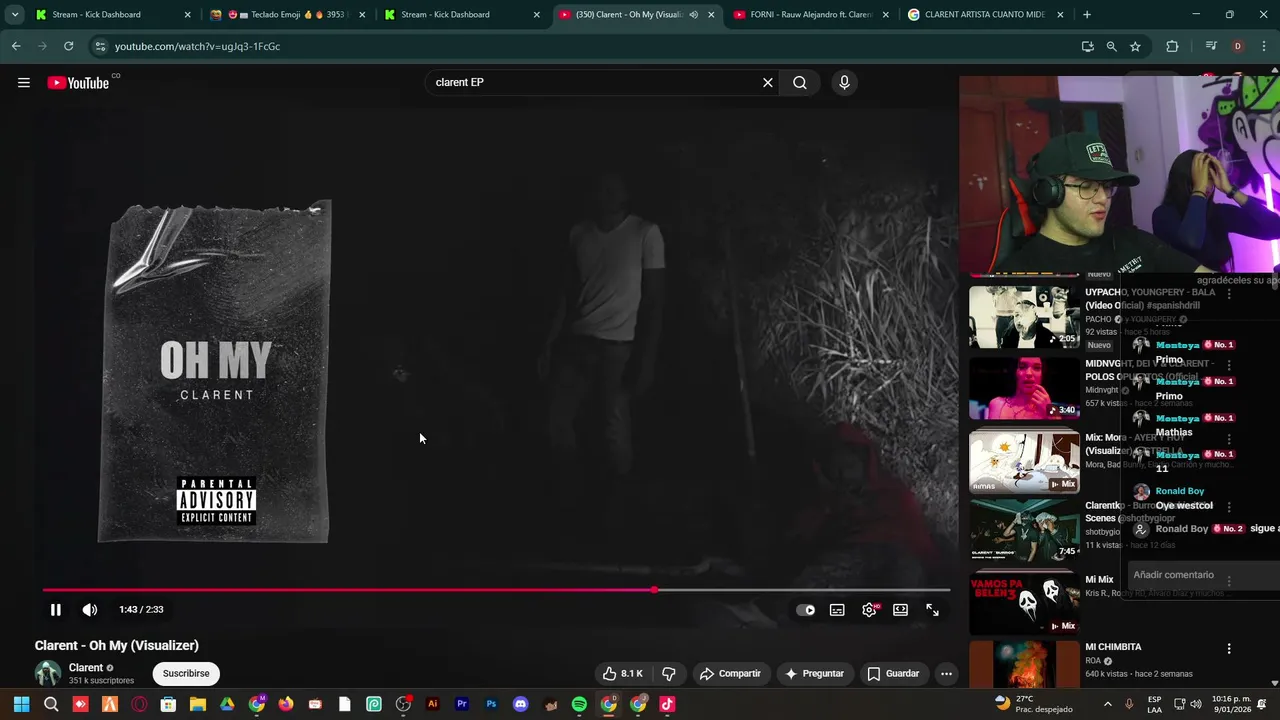Bookmark this page with the star

point(1135,46)
